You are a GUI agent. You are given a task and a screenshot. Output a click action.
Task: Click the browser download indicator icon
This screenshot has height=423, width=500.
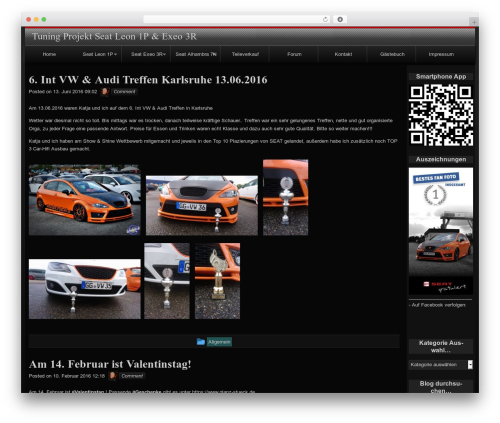point(340,19)
